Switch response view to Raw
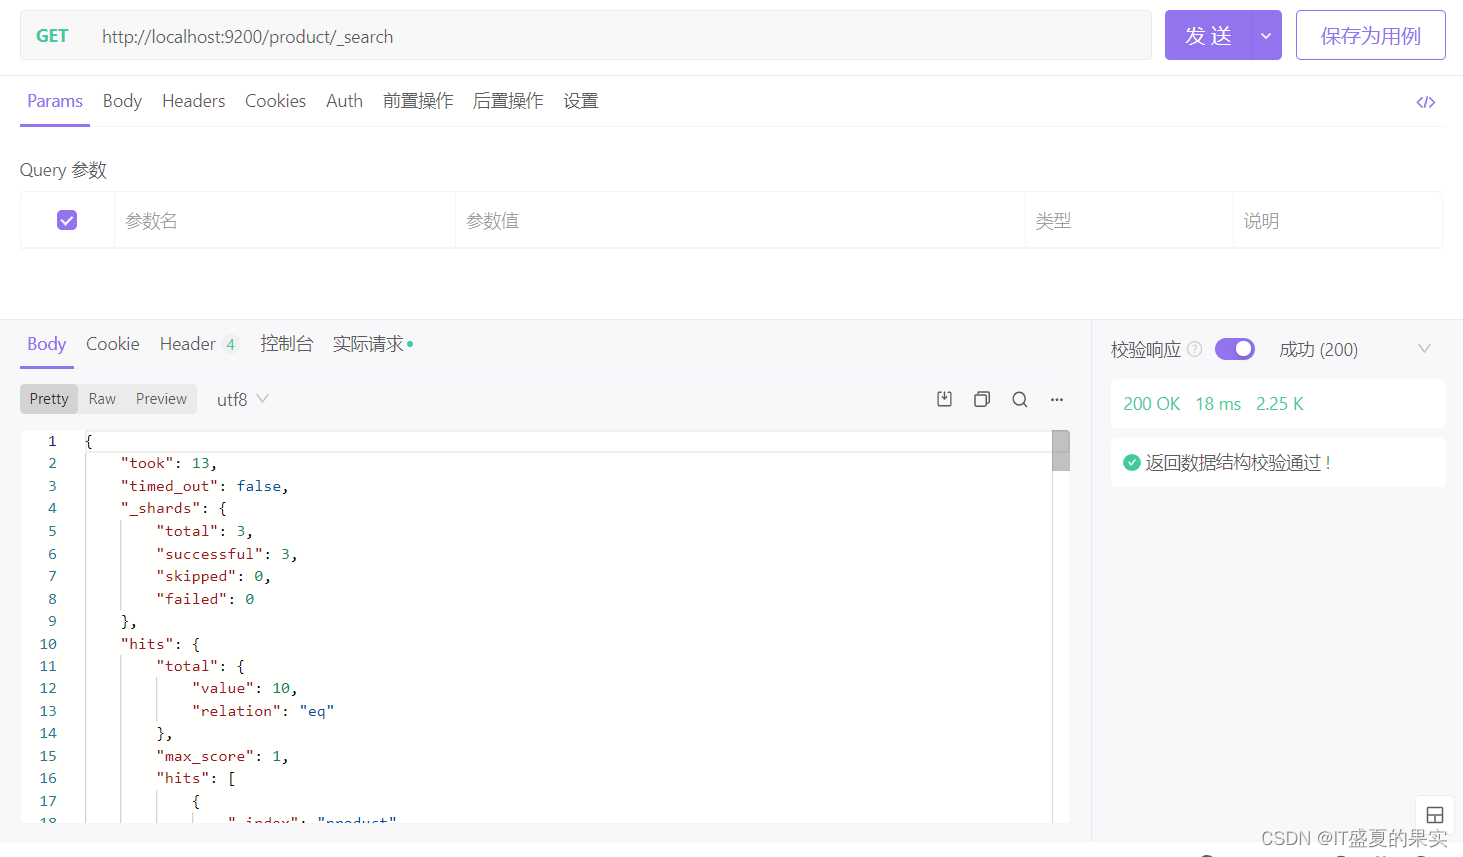 click(x=101, y=398)
